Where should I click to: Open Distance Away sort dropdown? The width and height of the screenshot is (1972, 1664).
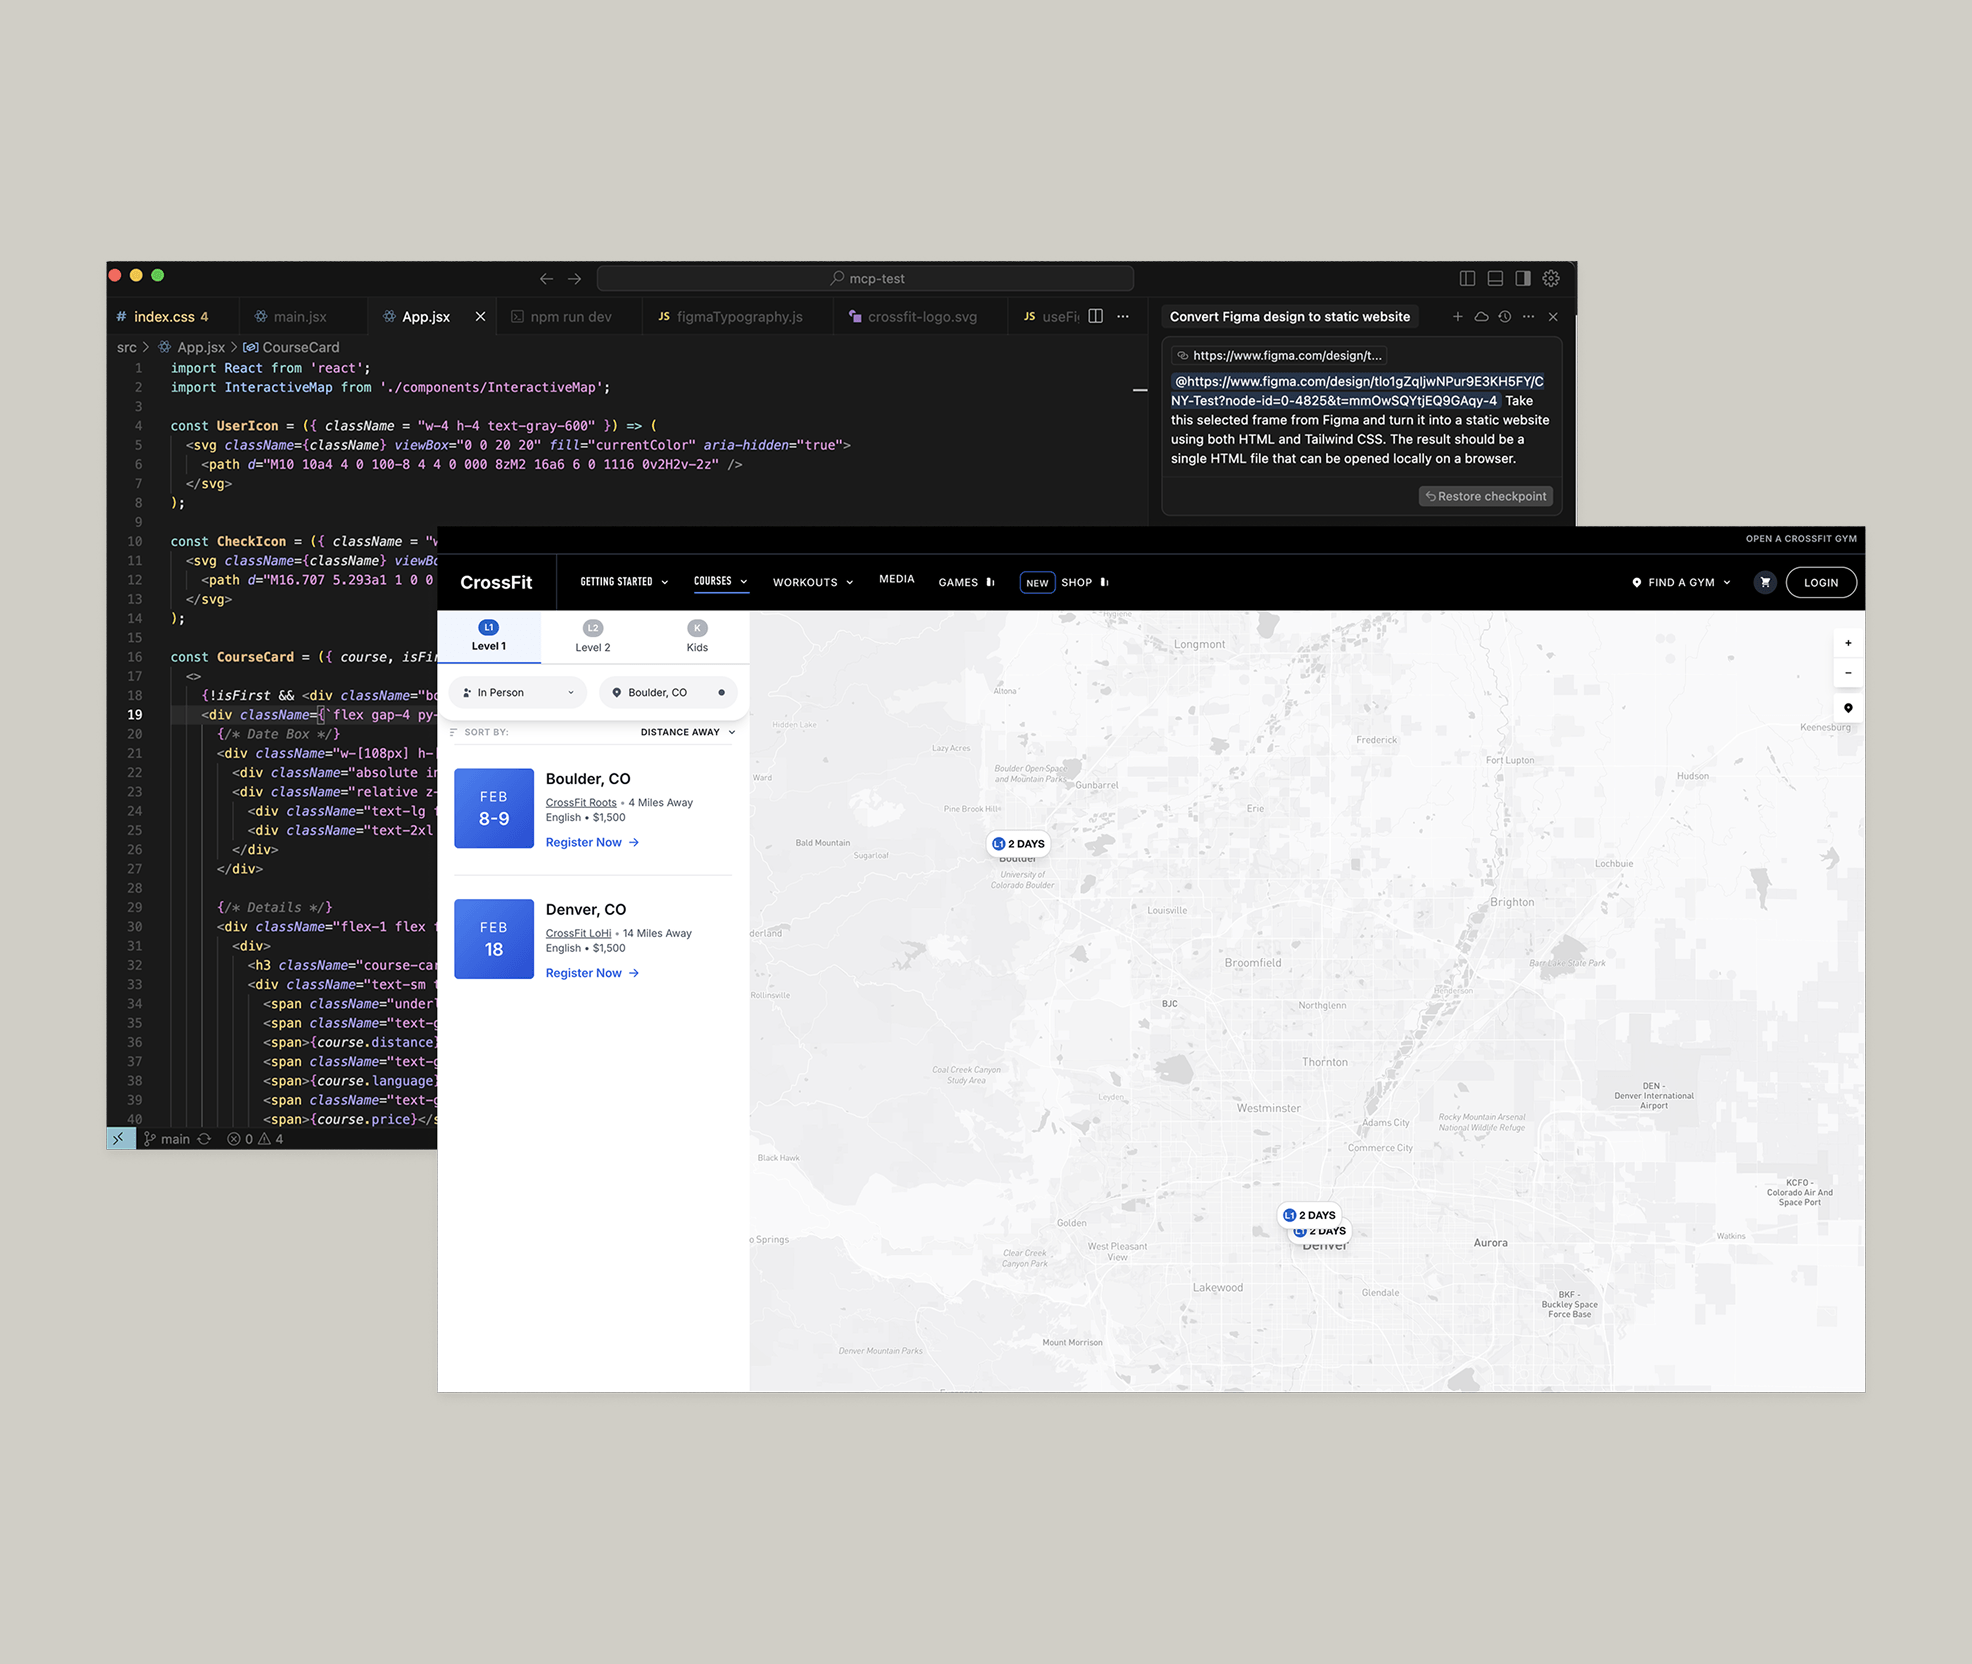pyautogui.click(x=688, y=733)
